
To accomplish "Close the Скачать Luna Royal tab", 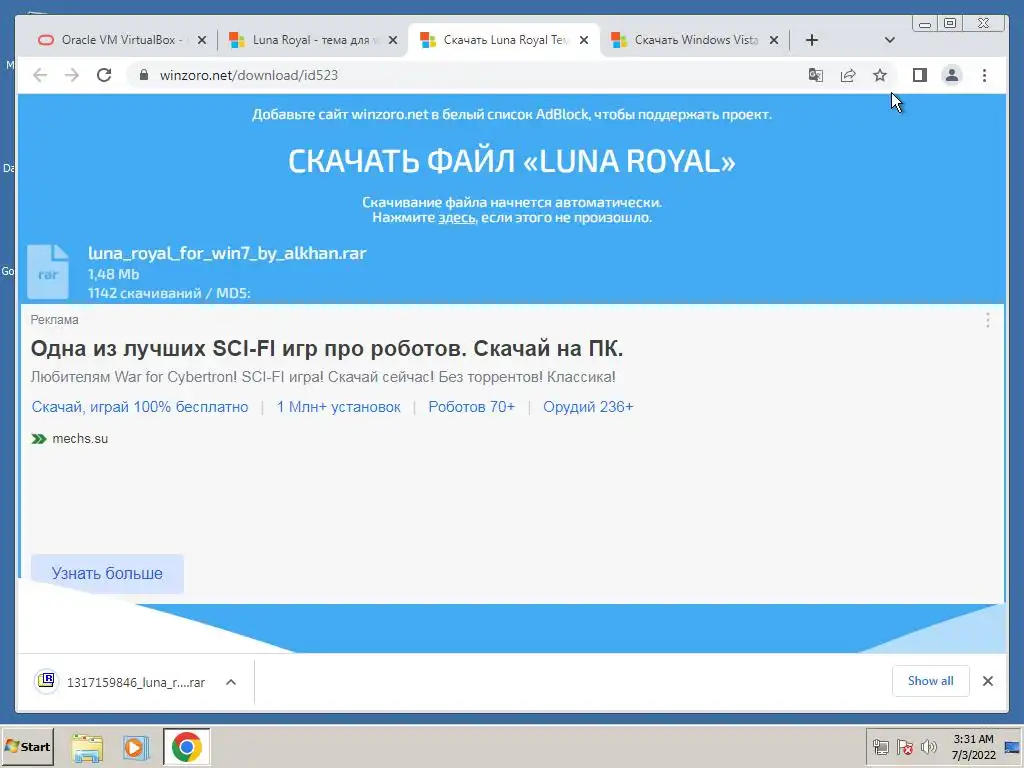I will click(x=584, y=40).
